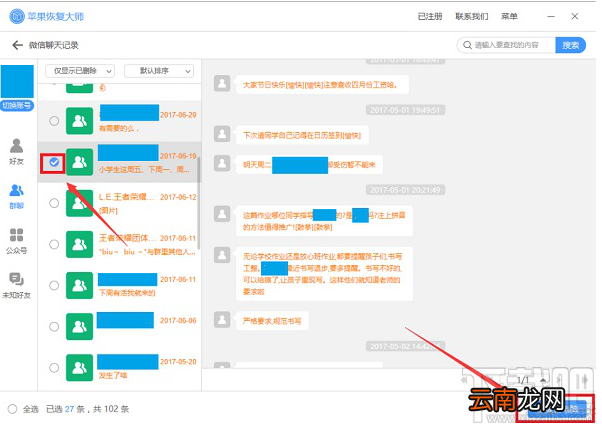Click group avatar of 下周有活我就来的 chat
602x428 pixels.
click(x=79, y=285)
